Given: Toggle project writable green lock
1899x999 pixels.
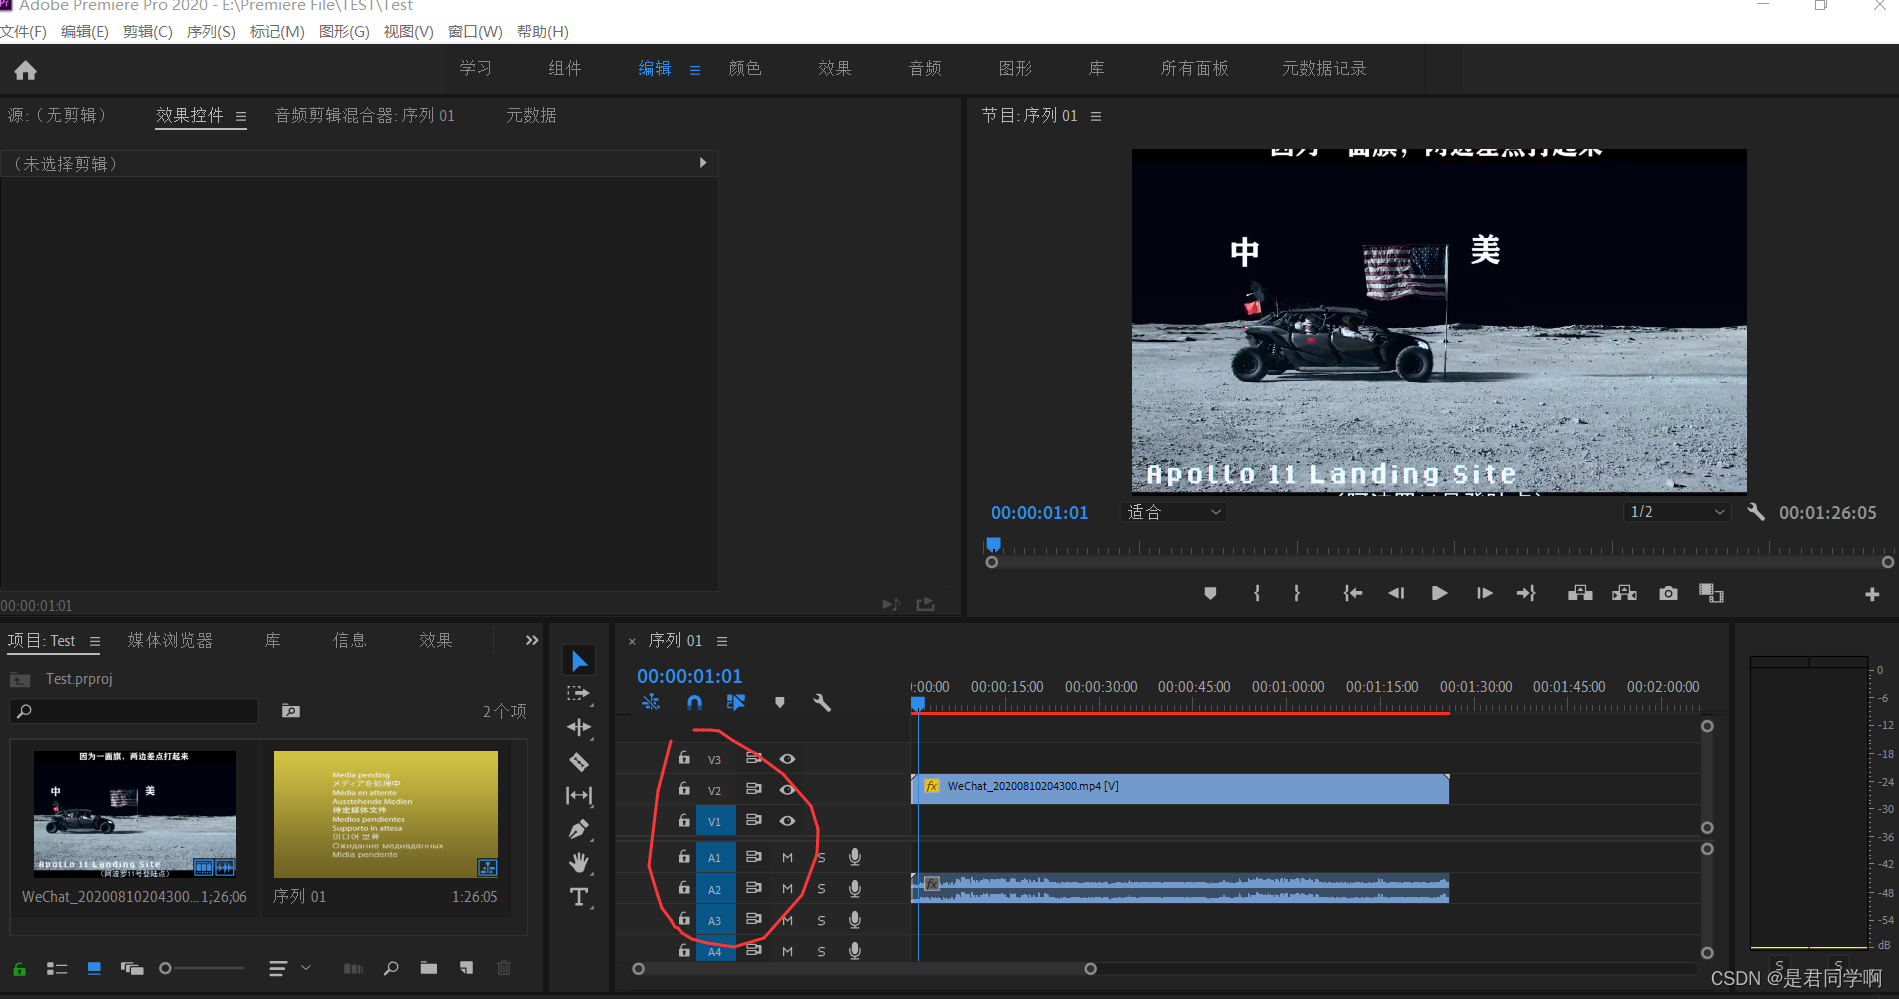Looking at the screenshot, I should [19, 969].
